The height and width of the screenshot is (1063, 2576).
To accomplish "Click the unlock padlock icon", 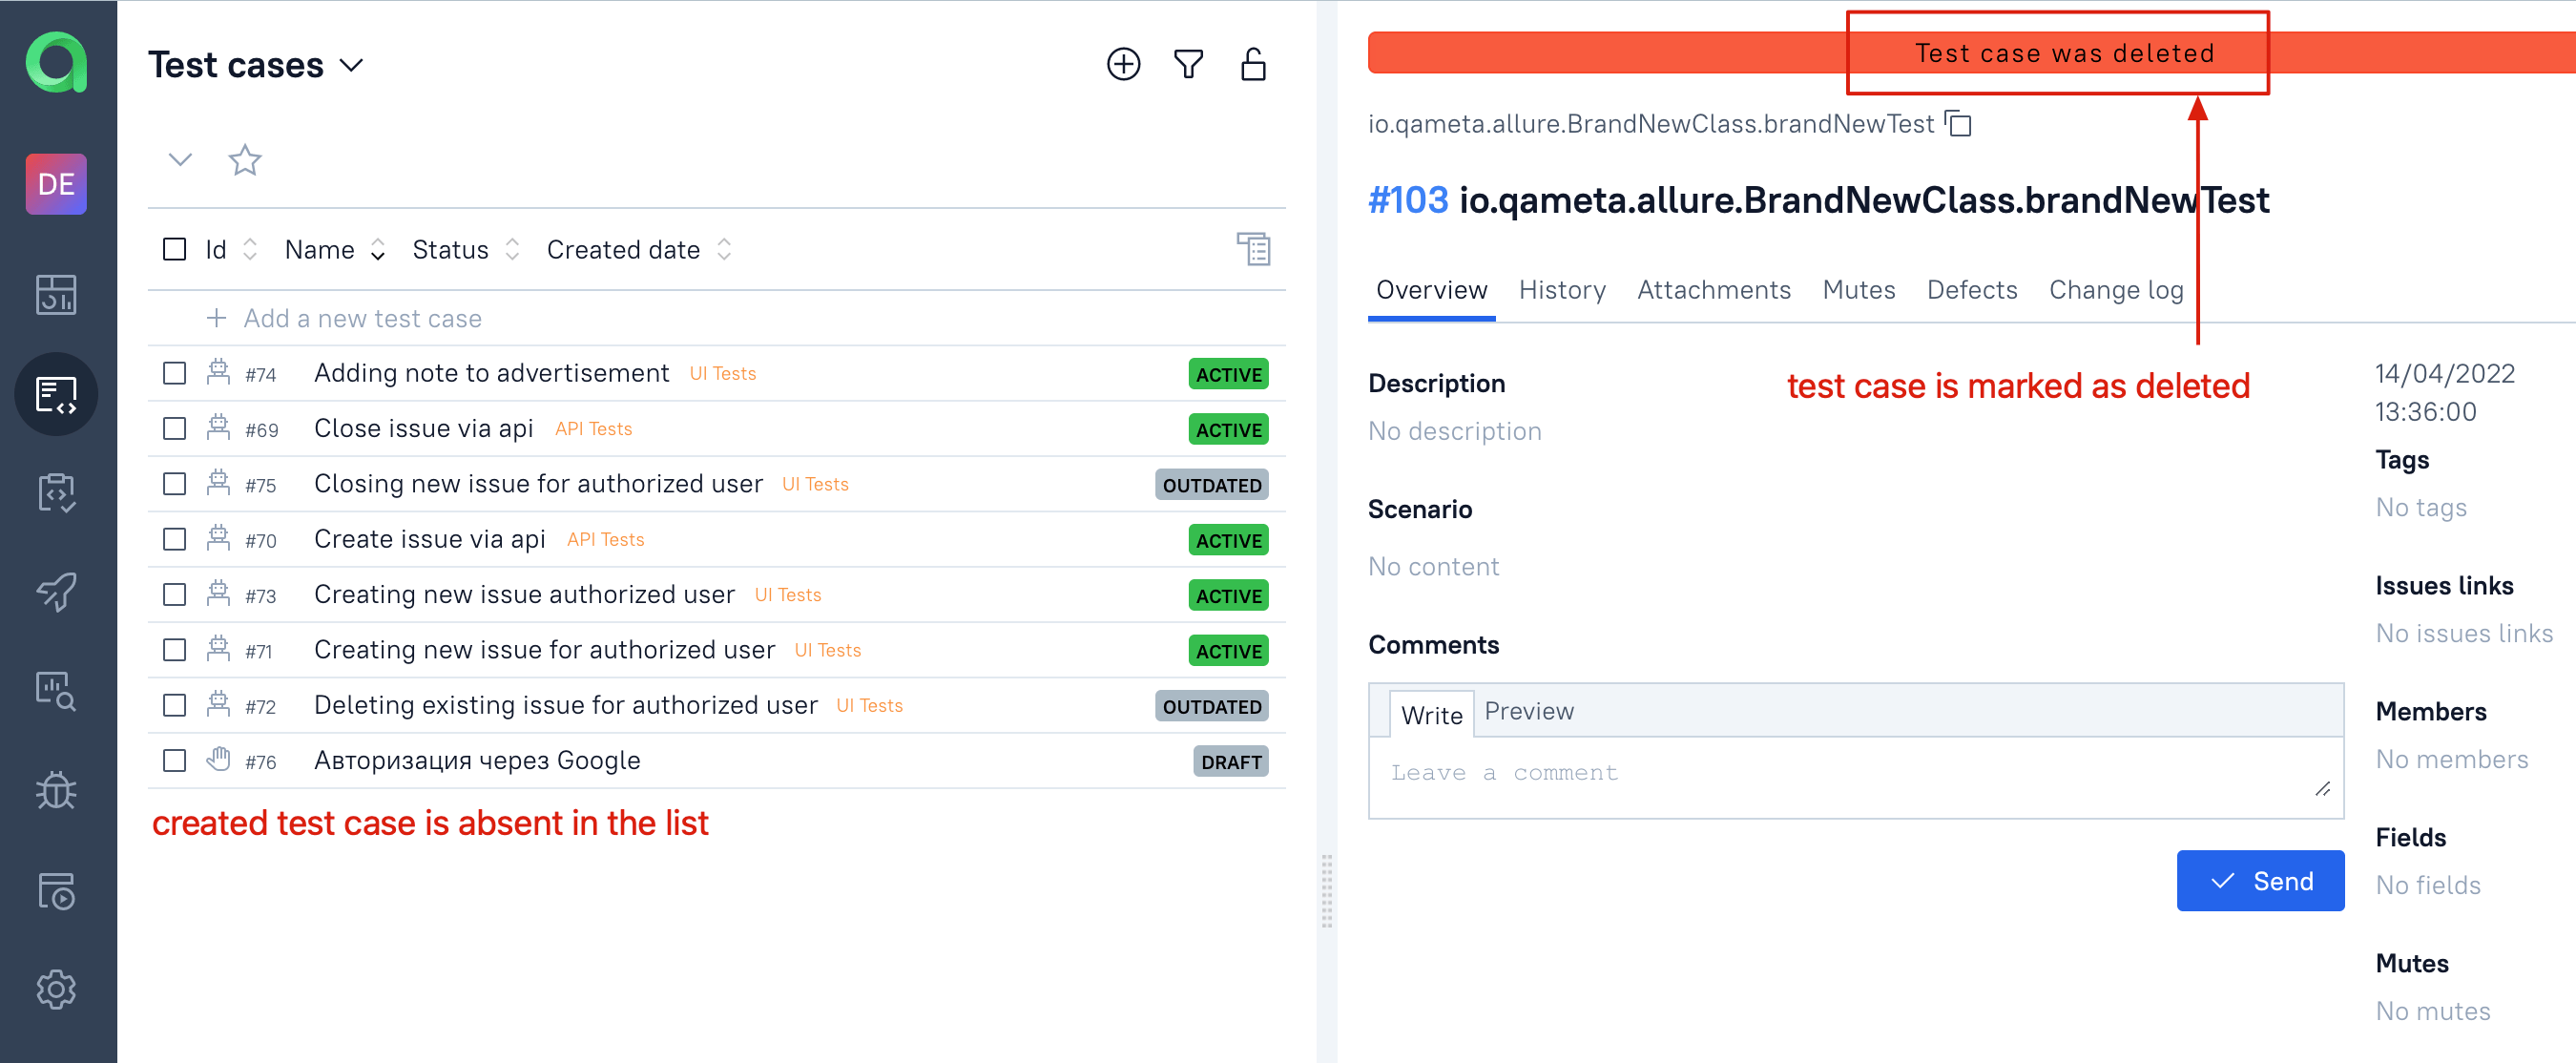I will point(1253,65).
